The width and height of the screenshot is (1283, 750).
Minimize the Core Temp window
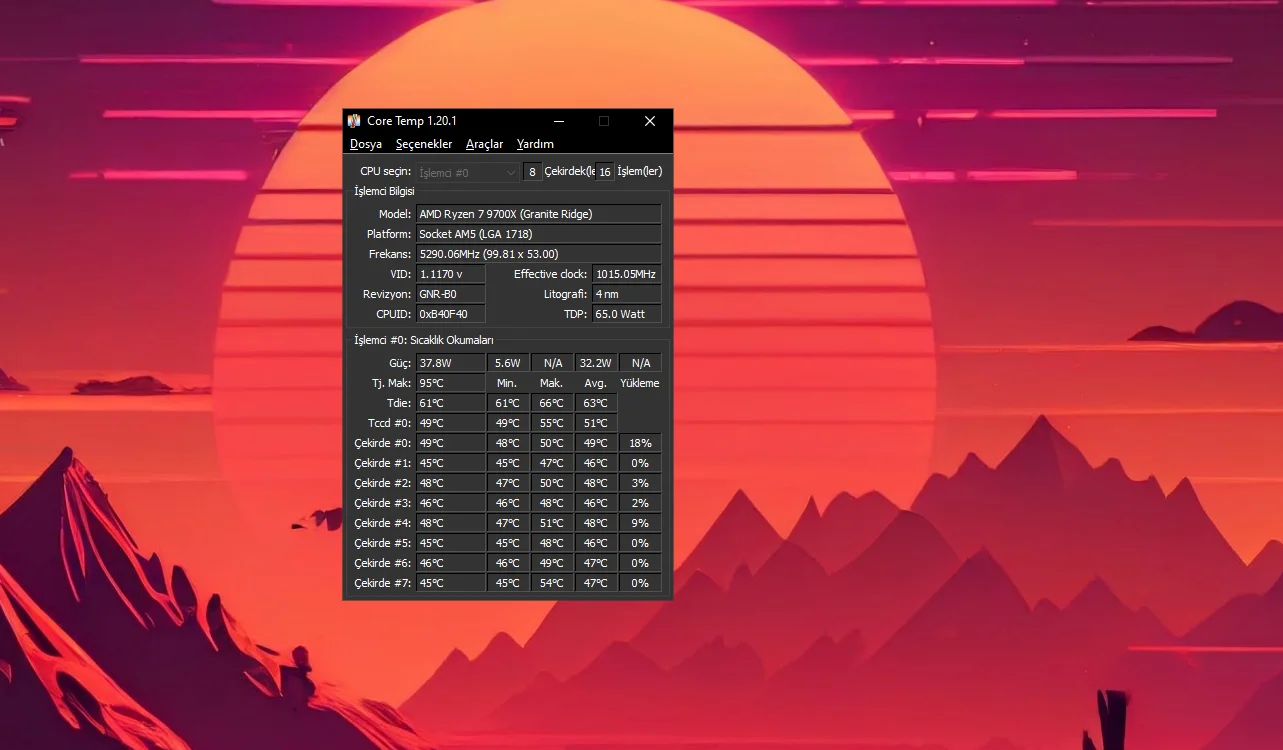[x=558, y=121]
